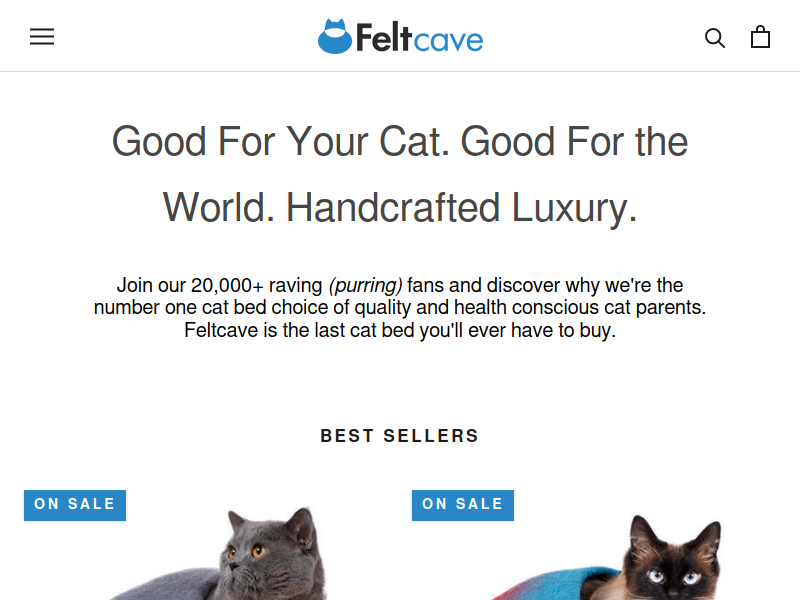This screenshot has height=600, width=800.
Task: Click the 'Good For Your Cat' headline line
Action: pos(400,141)
